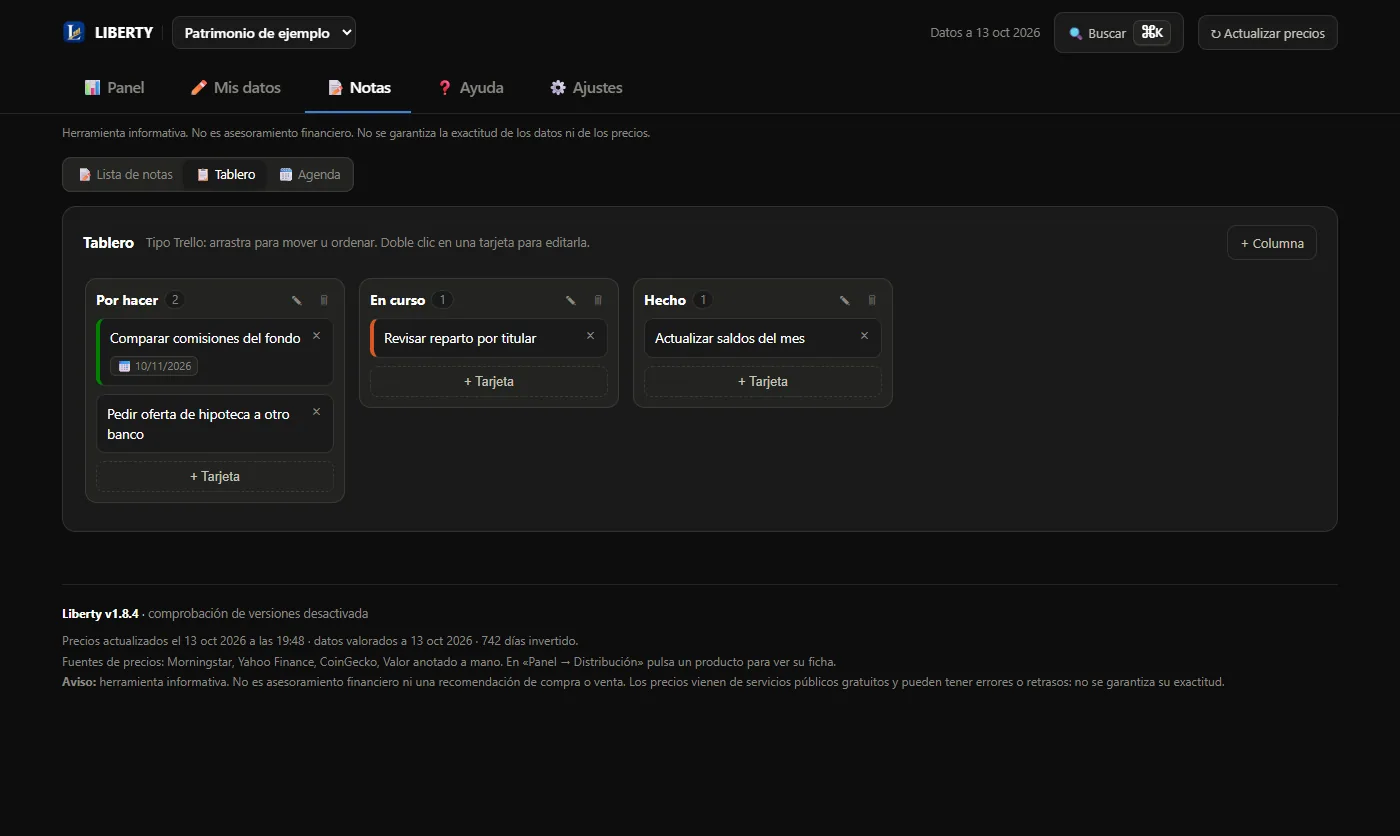Screen dimensions: 1400x836
Task: Go to the Mis datos tab
Action: pos(236,88)
